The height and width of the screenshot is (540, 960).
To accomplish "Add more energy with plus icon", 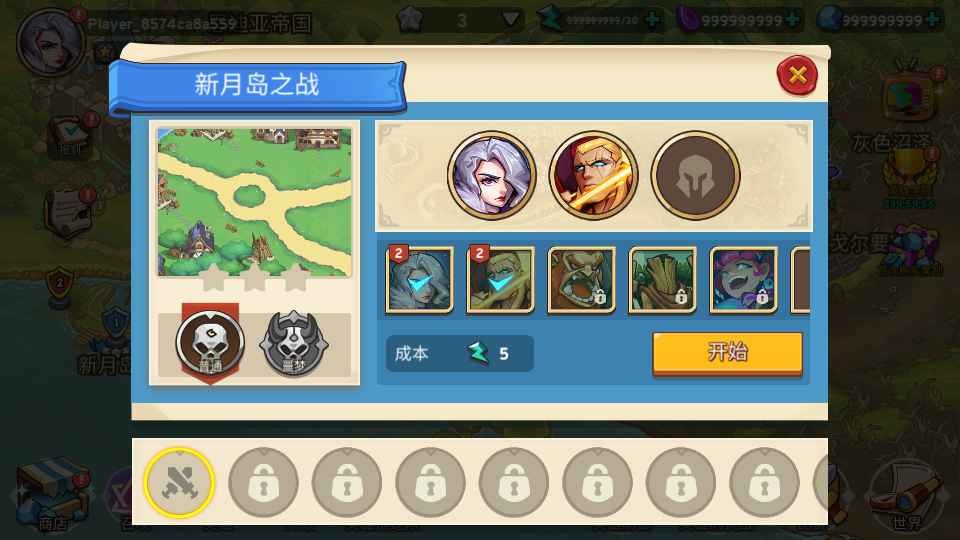I will (653, 20).
